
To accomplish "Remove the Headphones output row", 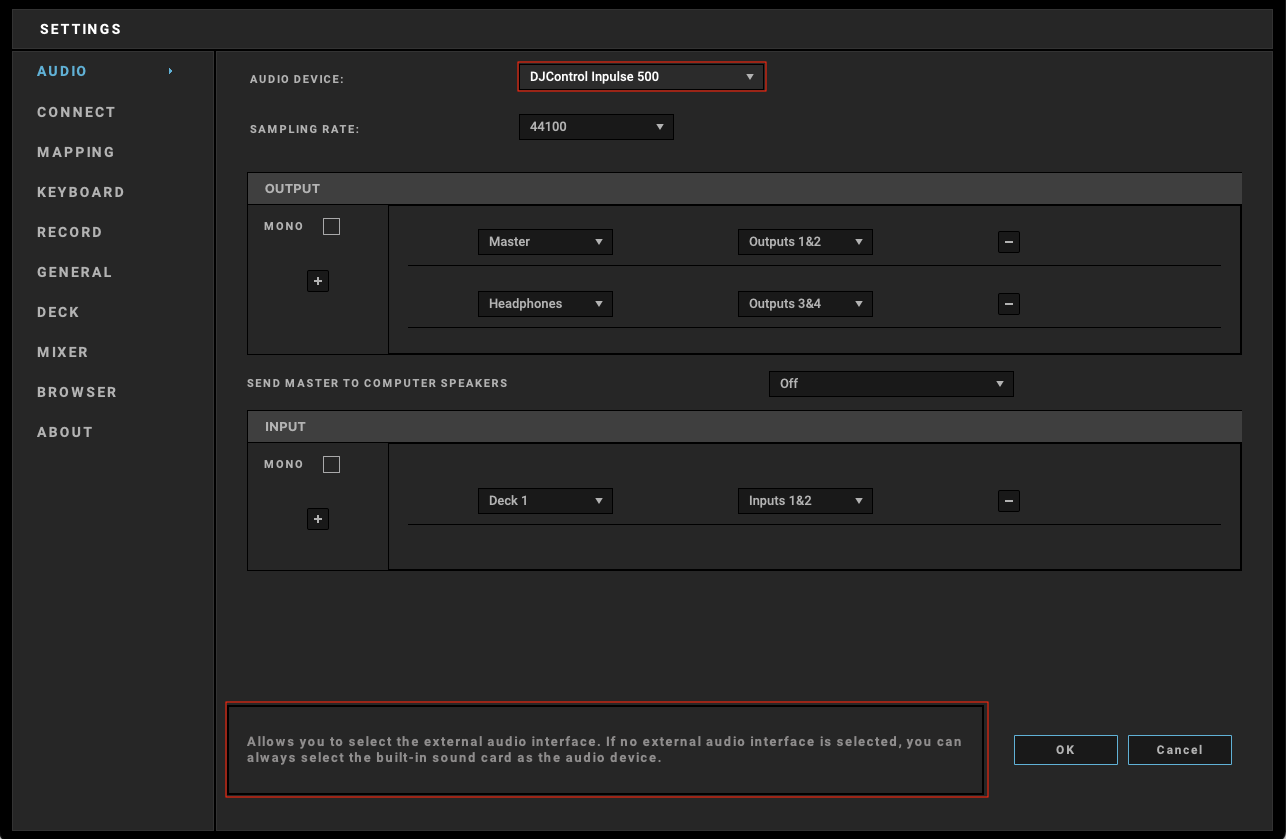I will [1008, 304].
